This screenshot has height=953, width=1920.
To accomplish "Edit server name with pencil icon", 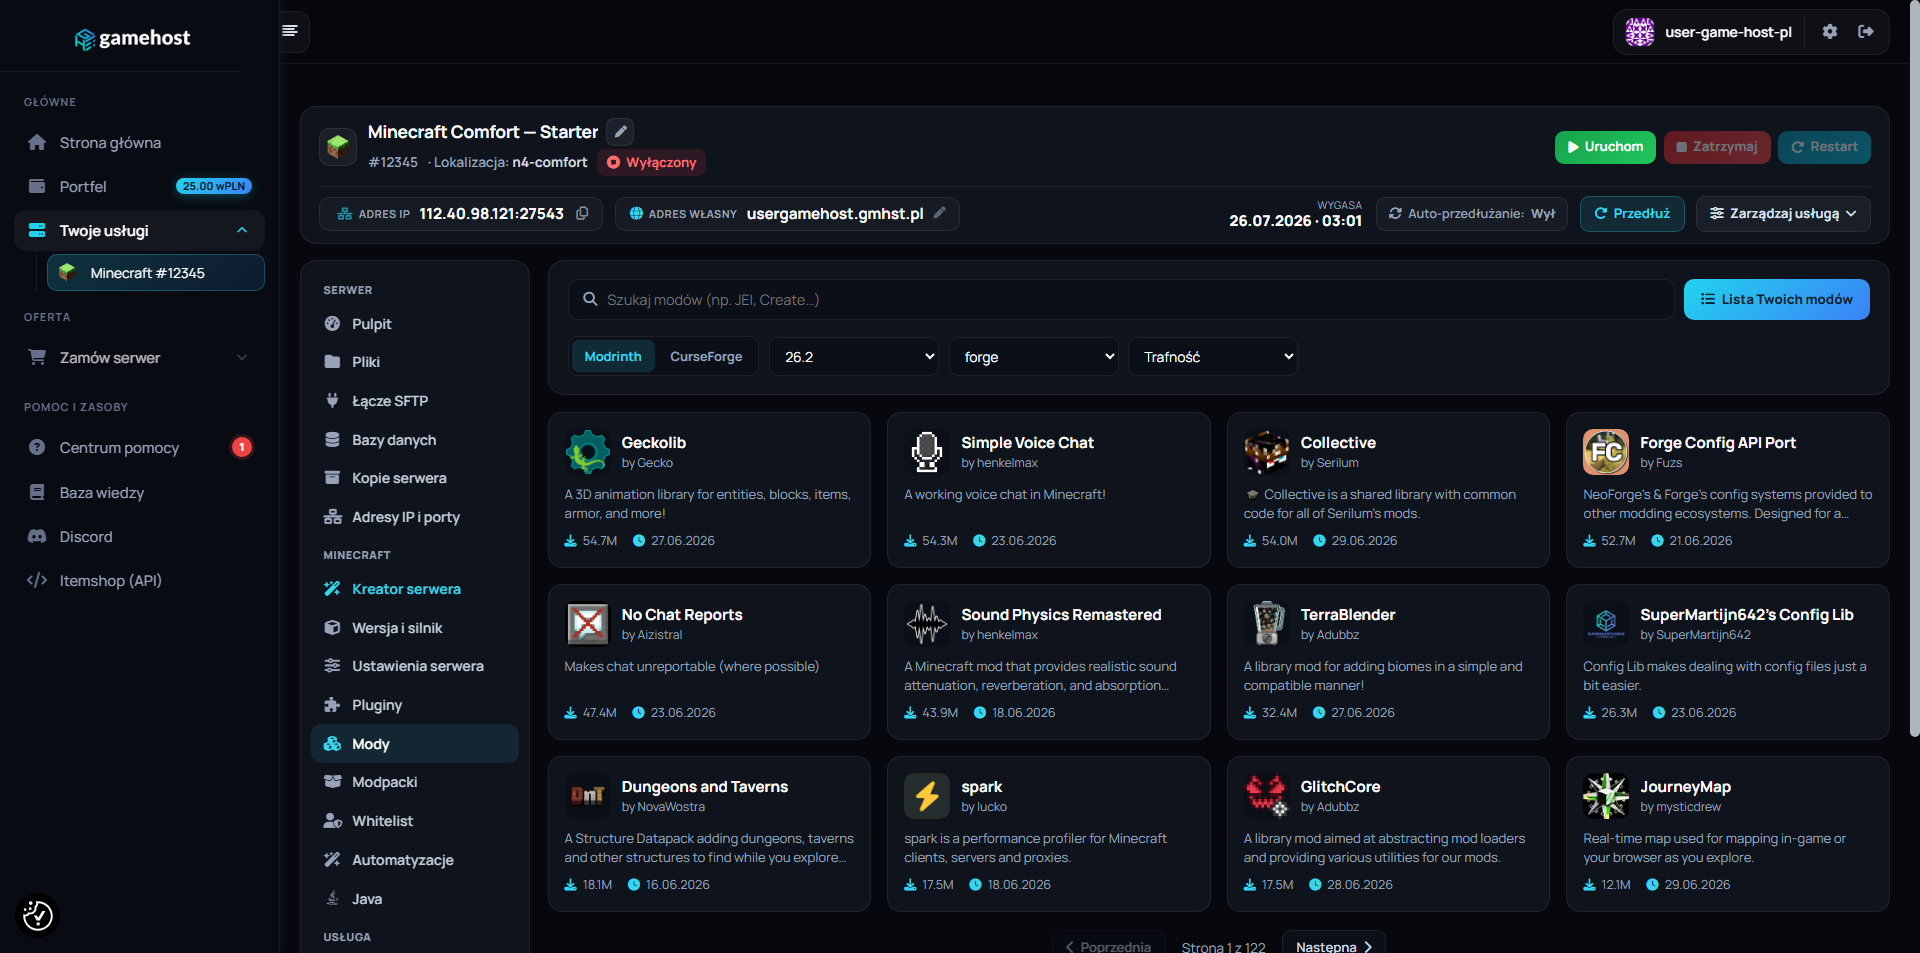I will [x=621, y=131].
